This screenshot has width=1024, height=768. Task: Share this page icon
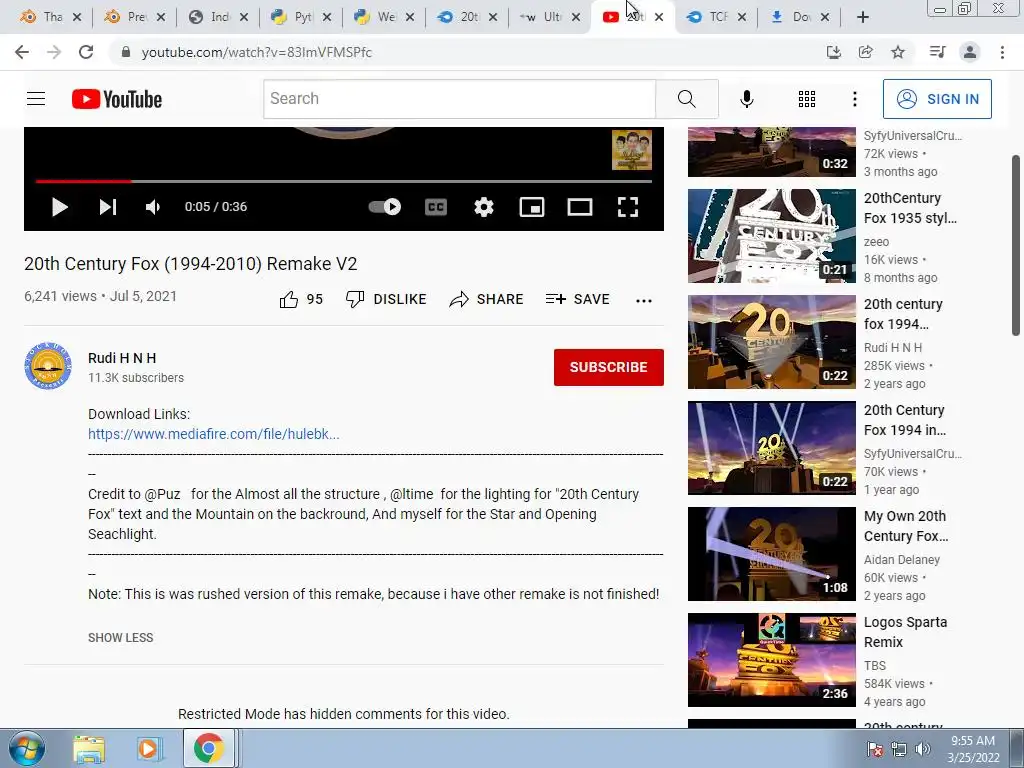click(865, 52)
